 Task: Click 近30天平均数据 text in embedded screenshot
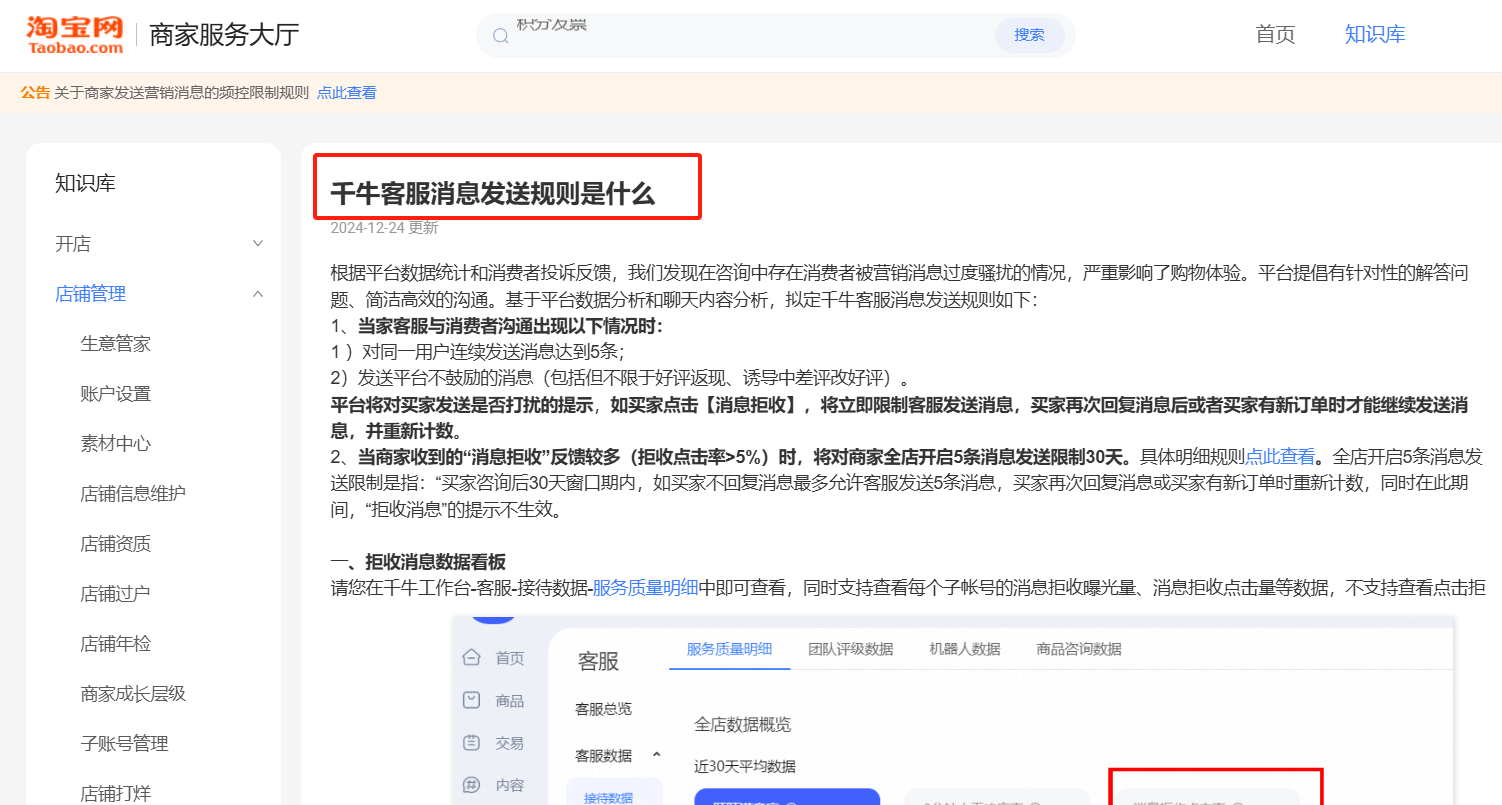click(x=745, y=767)
